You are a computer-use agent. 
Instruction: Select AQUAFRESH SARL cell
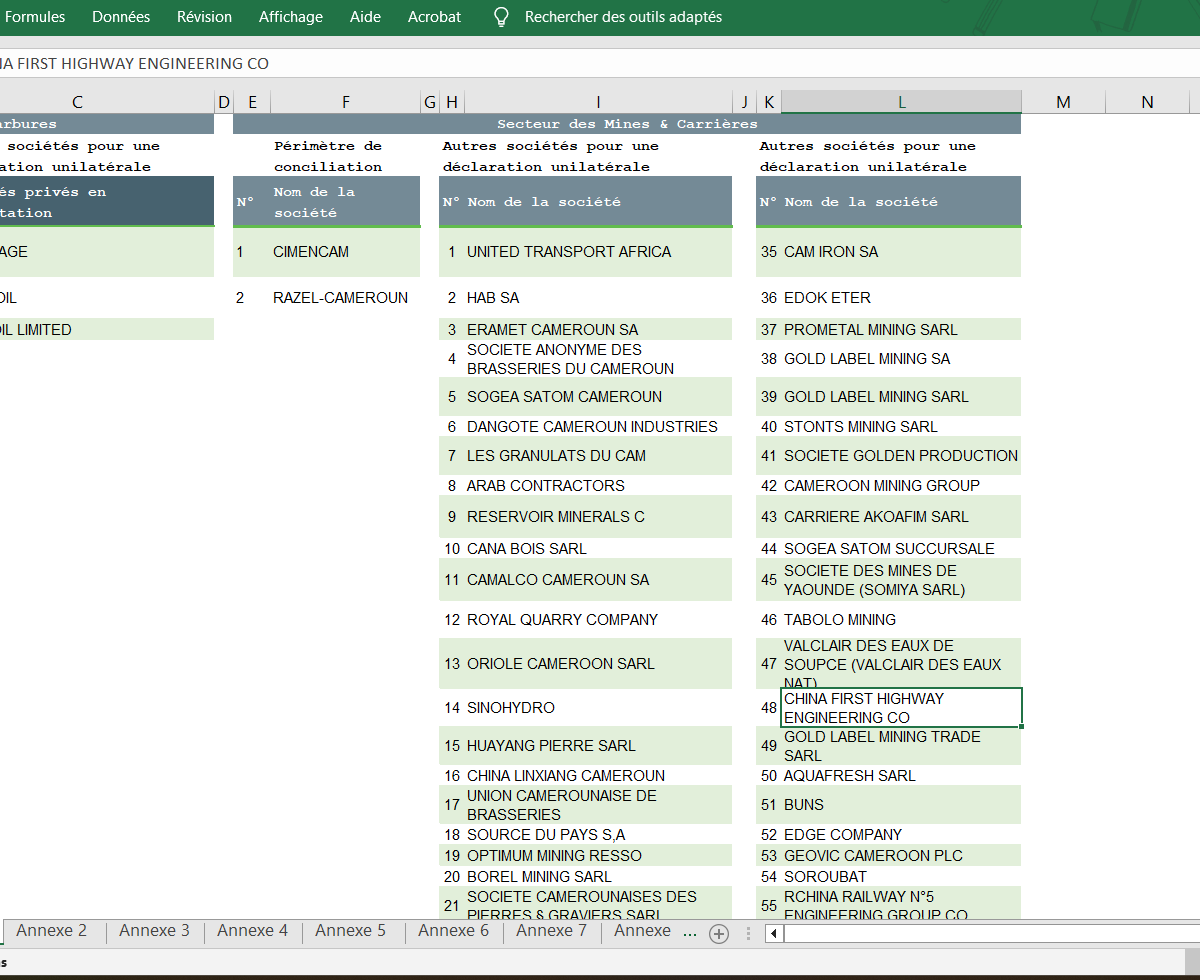coord(901,776)
